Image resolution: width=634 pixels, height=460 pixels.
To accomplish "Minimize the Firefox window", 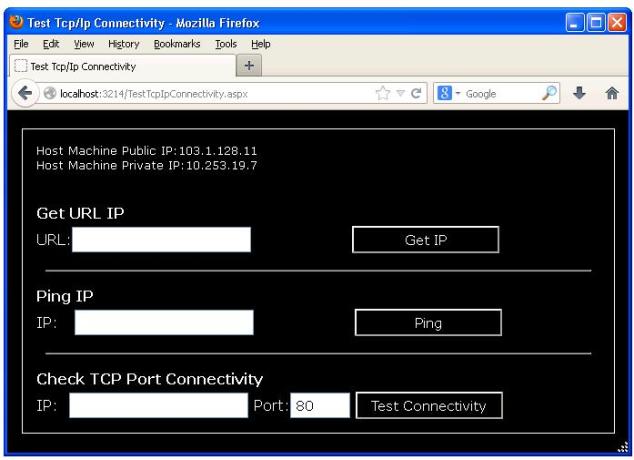I will pos(575,22).
